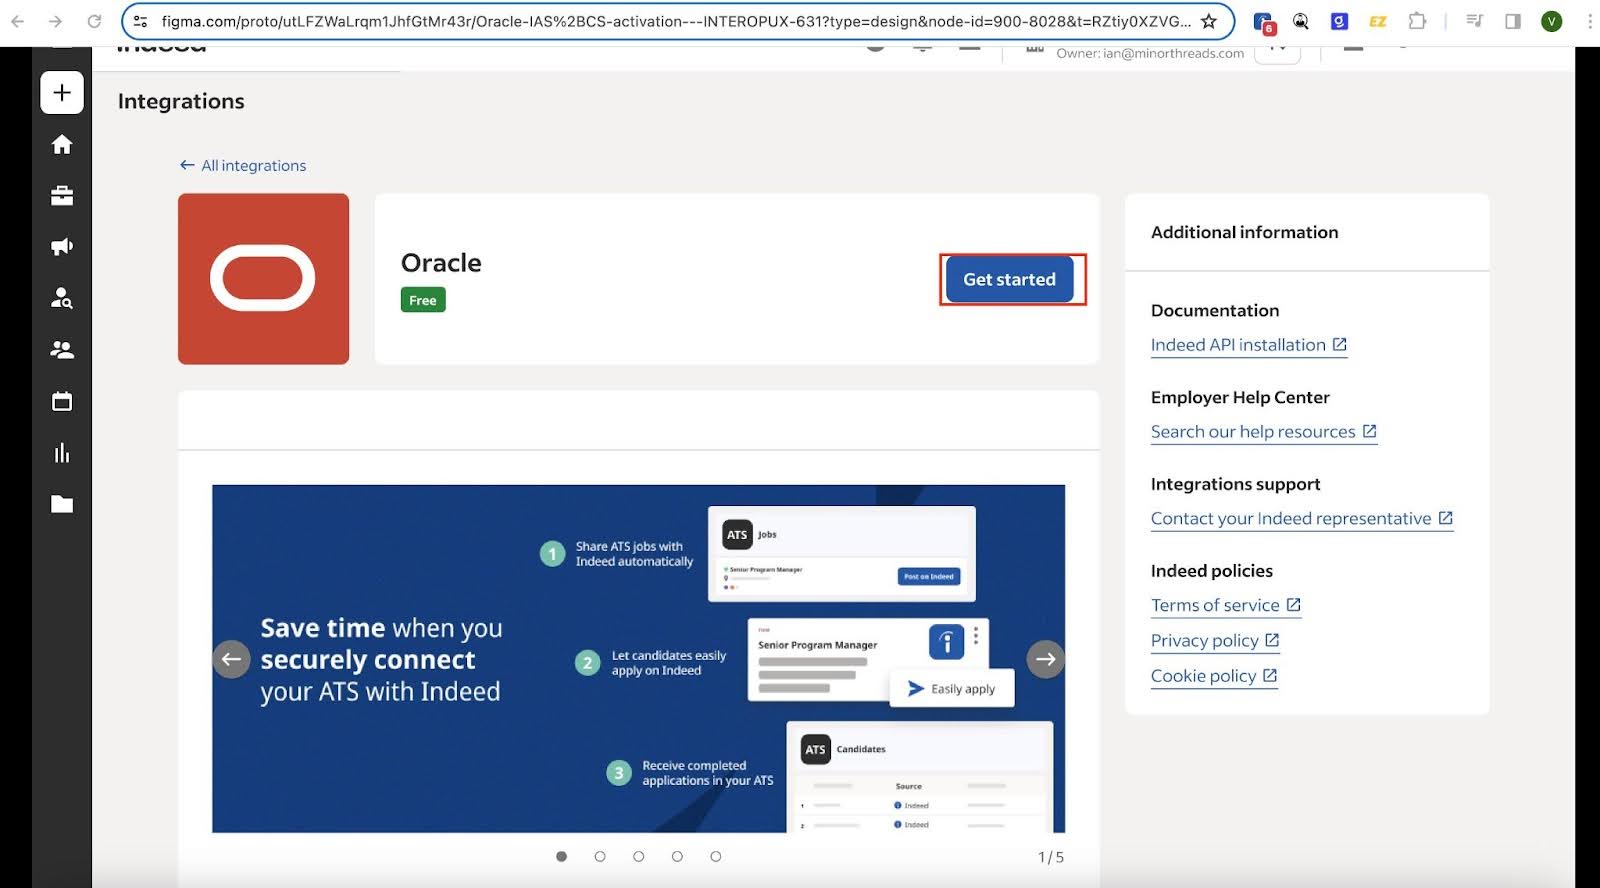Image resolution: width=1600 pixels, height=888 pixels.
Task: Select third carousel dot
Action: [638, 857]
